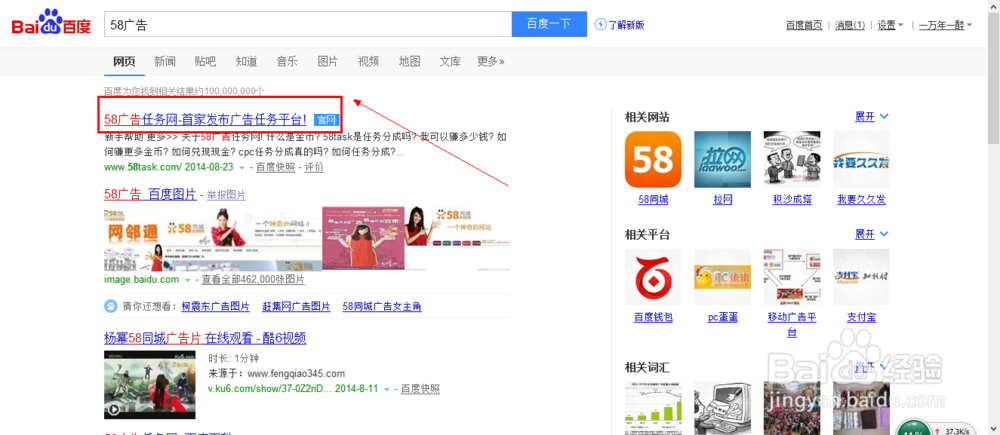Open the 网邻通 image thumbnail
The height and width of the screenshot is (435, 1000).
tap(132, 239)
